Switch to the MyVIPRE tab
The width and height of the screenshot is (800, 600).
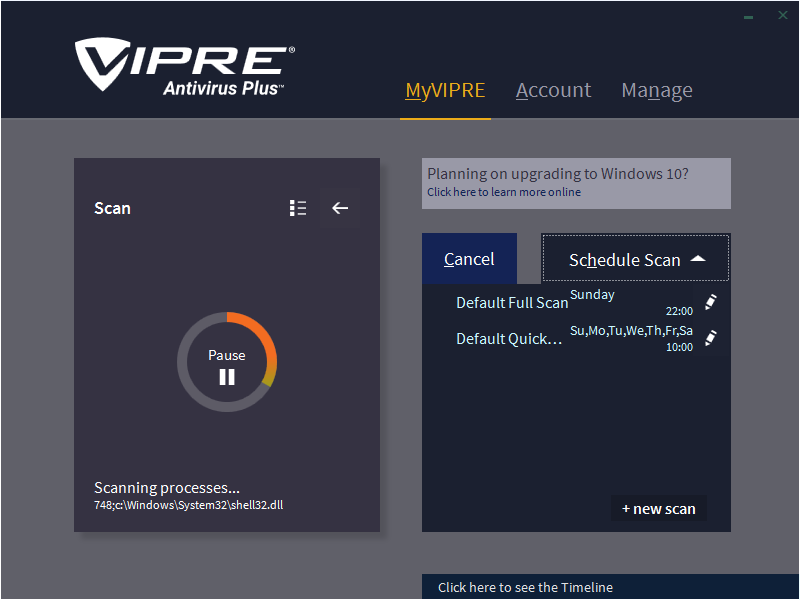[x=445, y=91]
